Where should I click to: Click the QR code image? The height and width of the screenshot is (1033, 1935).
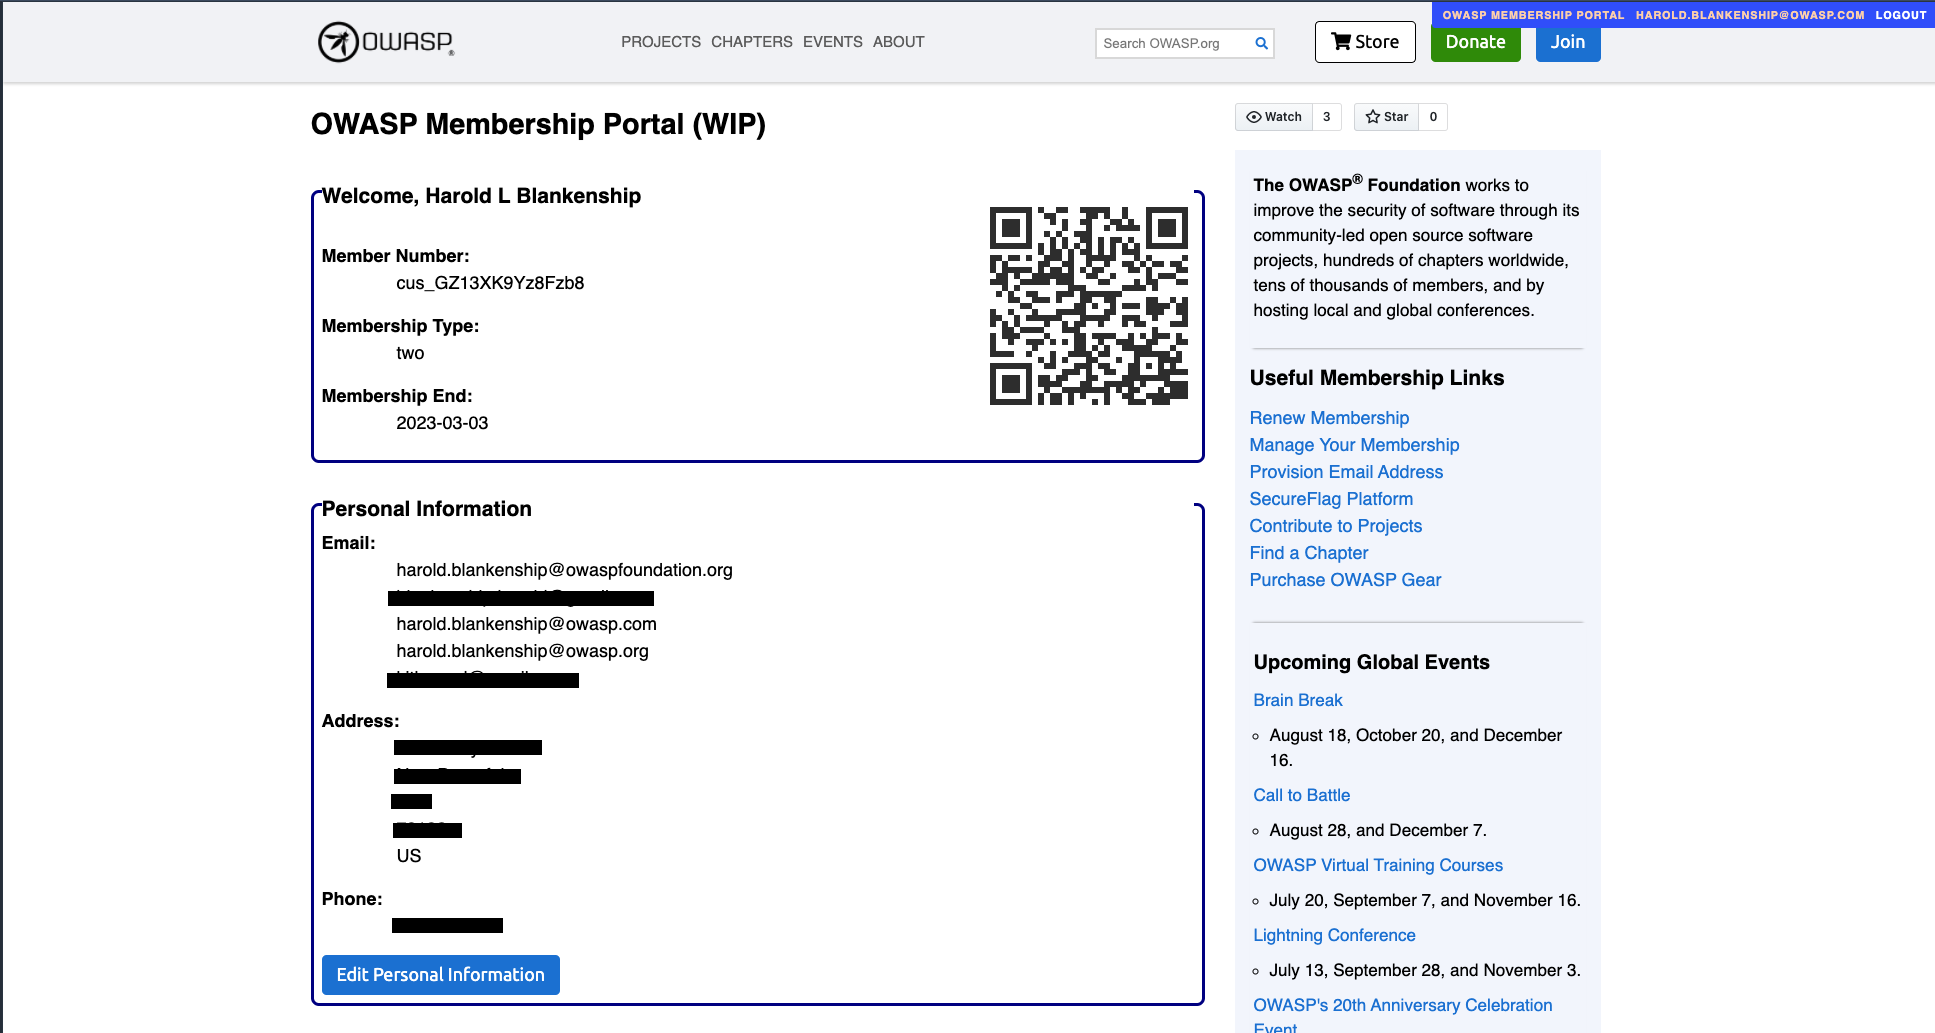coord(1089,306)
